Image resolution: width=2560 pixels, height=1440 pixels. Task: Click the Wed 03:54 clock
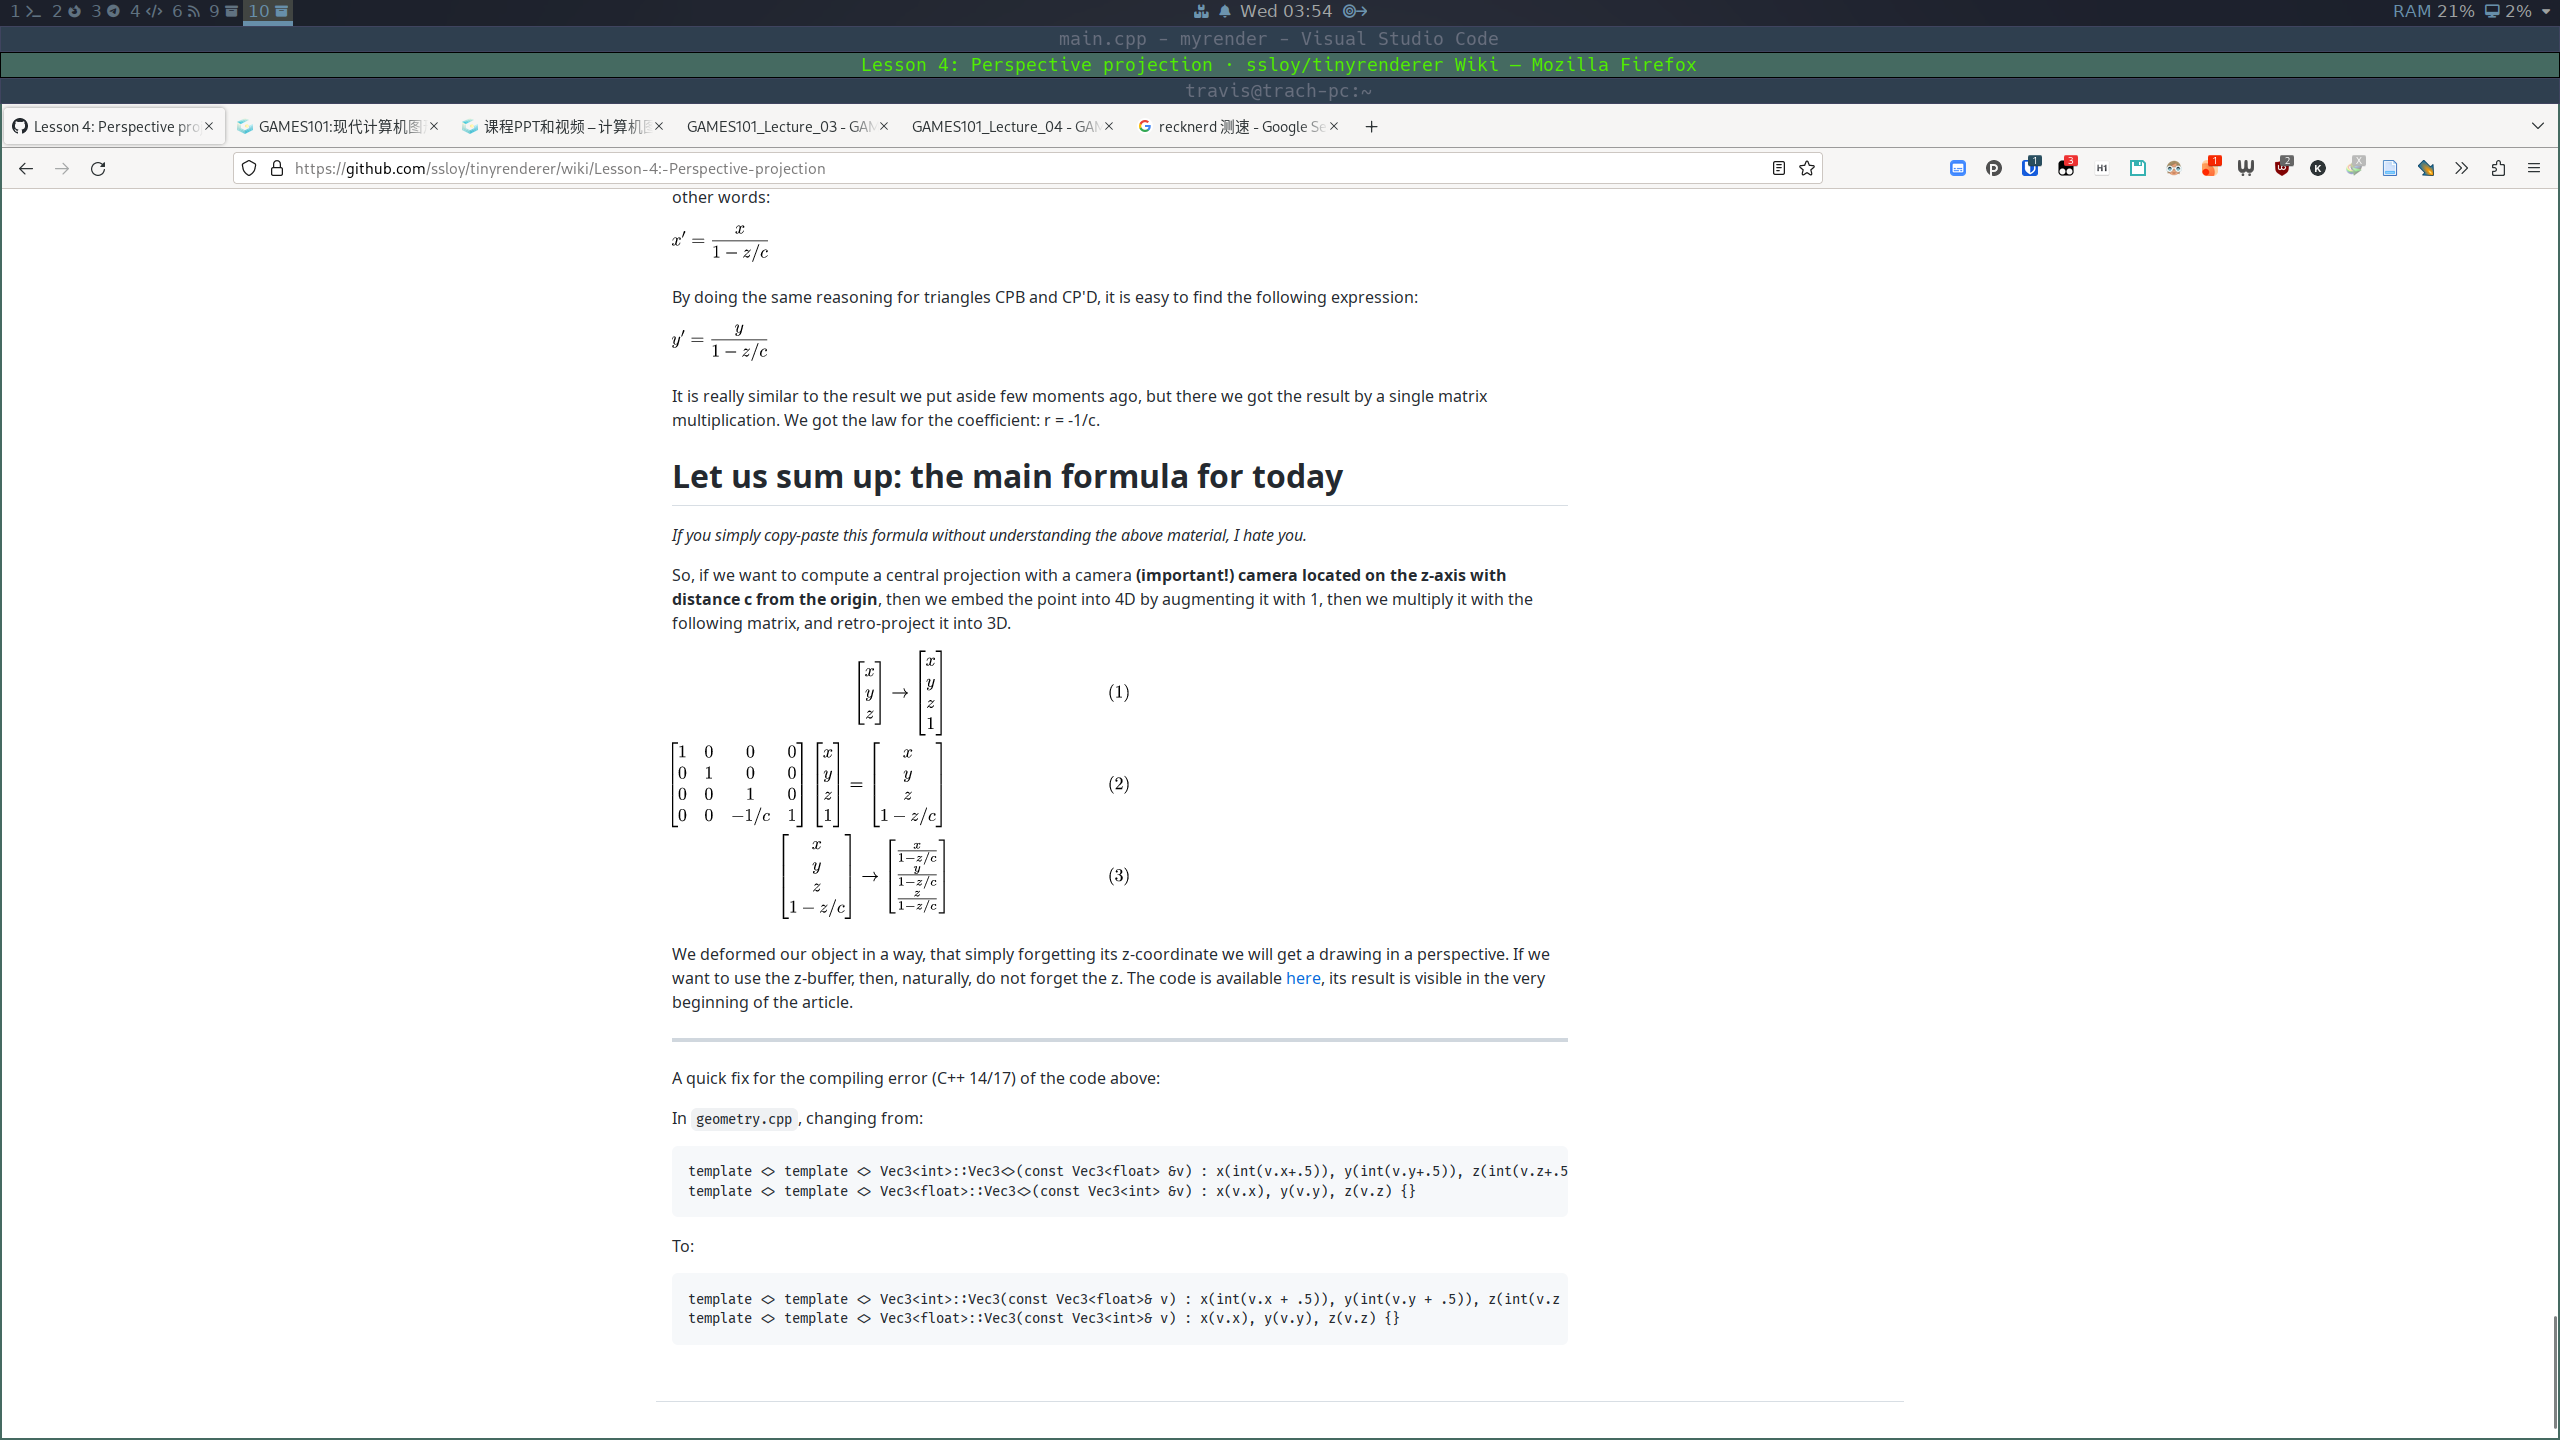coord(1286,11)
